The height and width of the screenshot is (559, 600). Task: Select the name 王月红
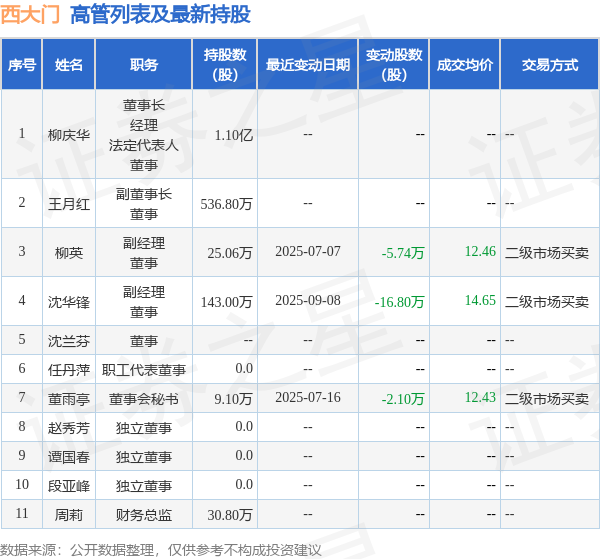coord(69,204)
